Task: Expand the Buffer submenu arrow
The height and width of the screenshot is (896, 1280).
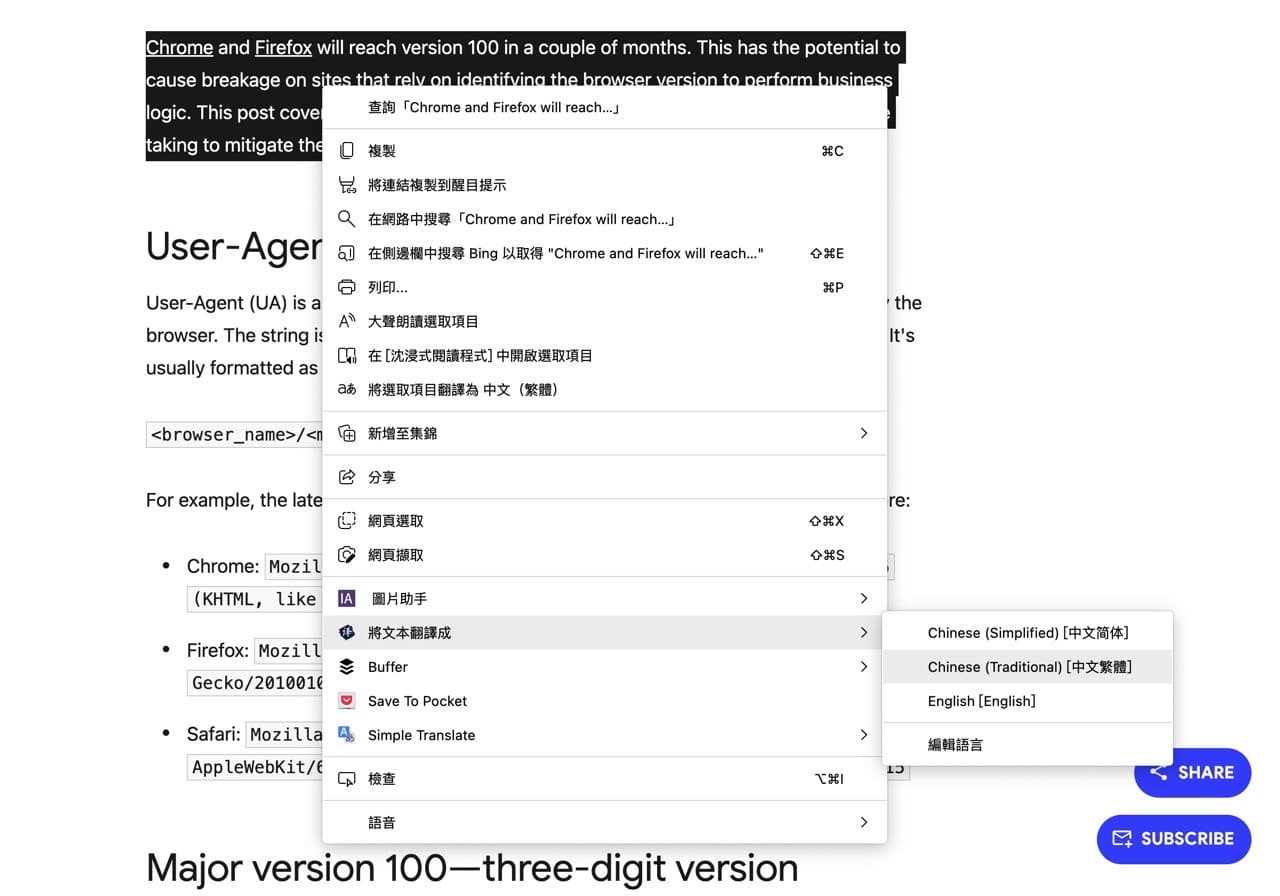Action: tap(864, 667)
